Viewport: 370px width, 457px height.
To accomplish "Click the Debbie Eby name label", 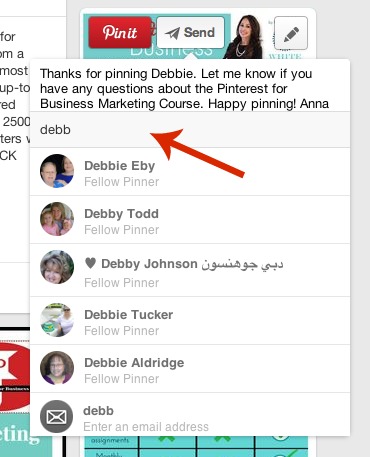I will point(120,166).
